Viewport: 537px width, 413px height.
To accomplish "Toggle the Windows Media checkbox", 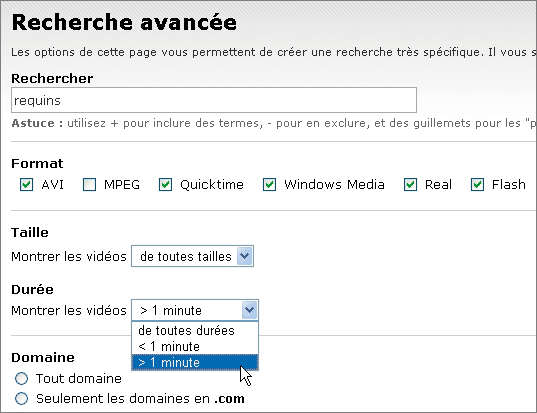I will [x=270, y=185].
